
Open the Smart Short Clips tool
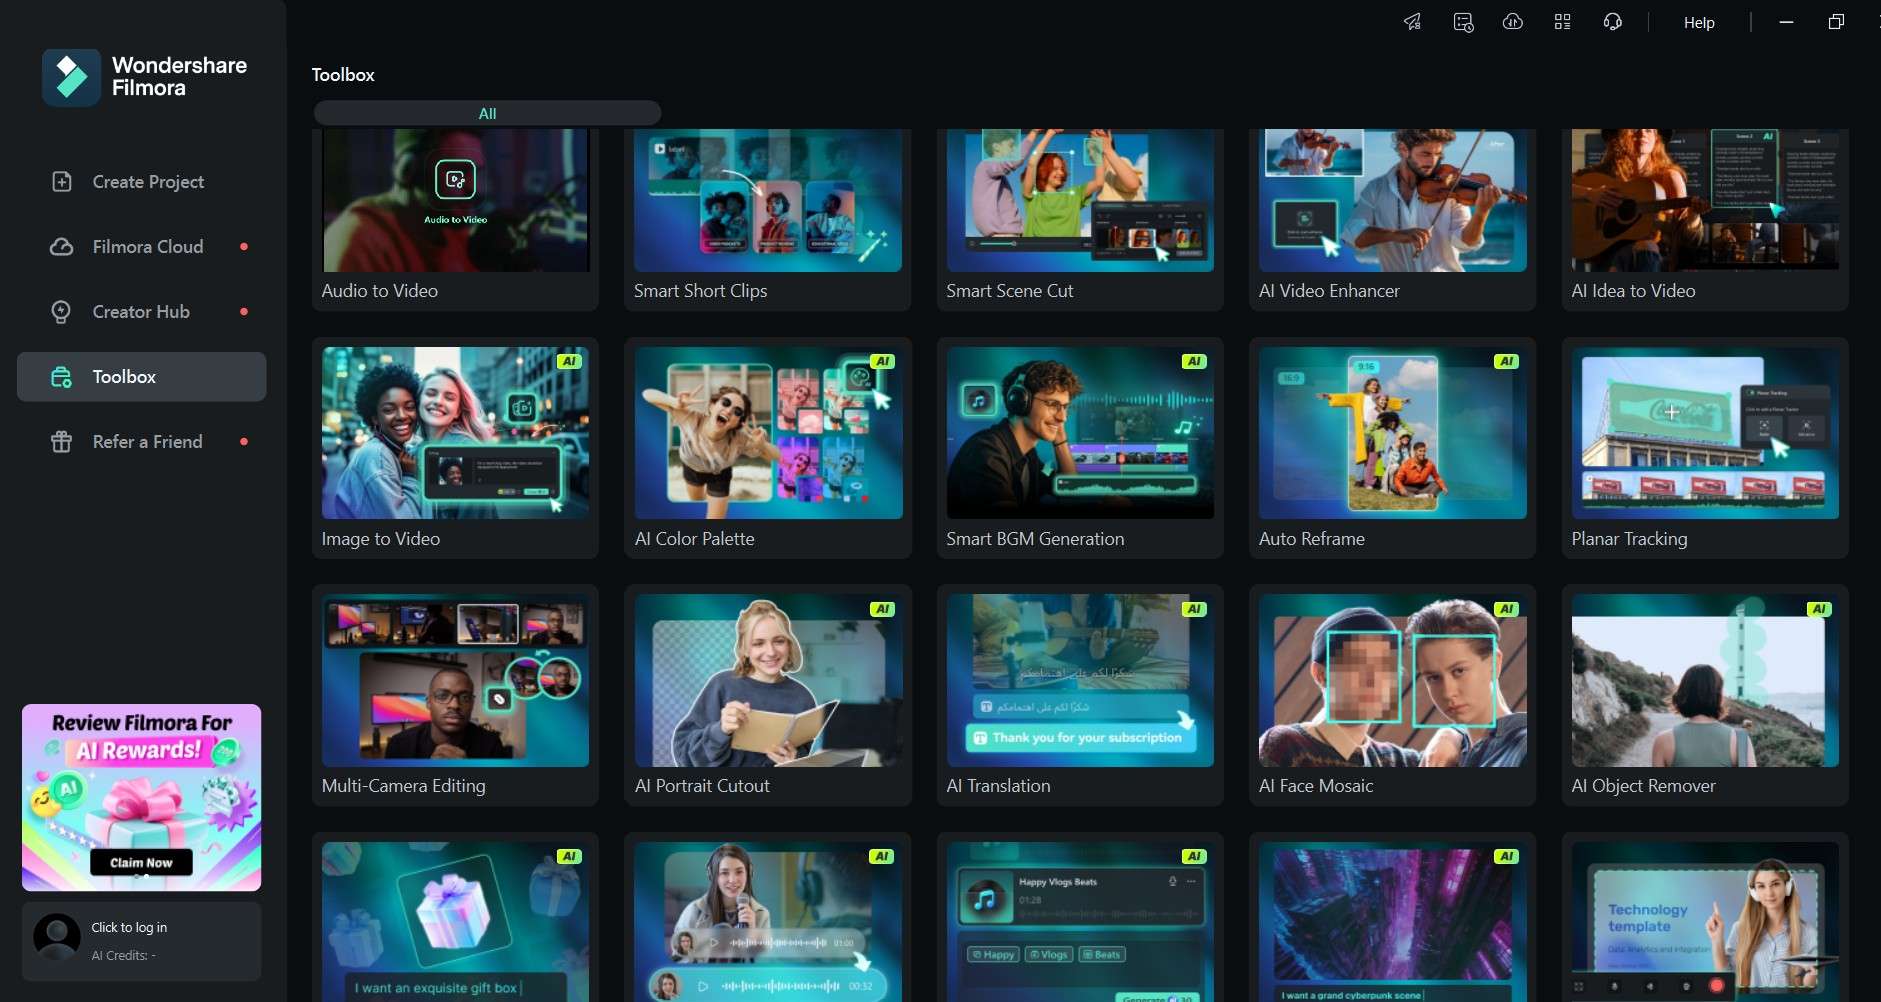tap(767, 220)
